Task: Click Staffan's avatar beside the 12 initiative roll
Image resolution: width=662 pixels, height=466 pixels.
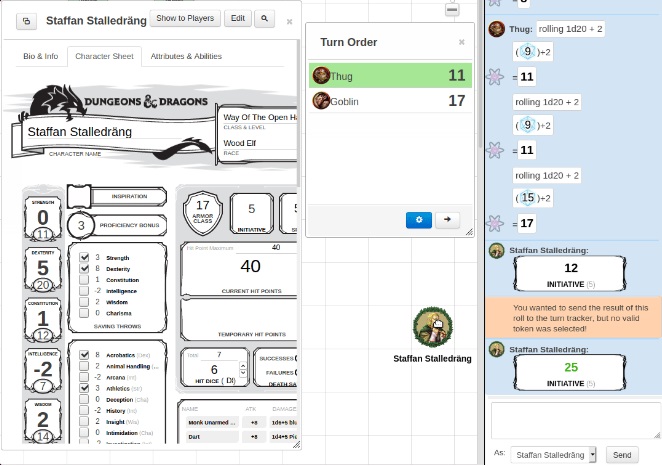Action: (496, 250)
